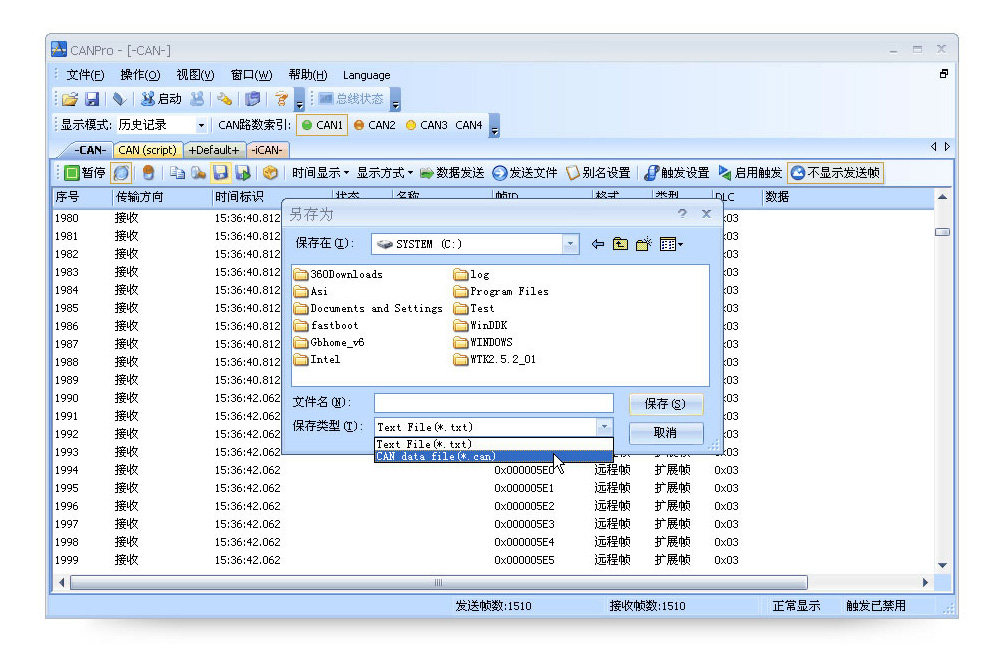The image size is (1000, 650).
Task: Switch to the CAN (script) tab
Action: pos(147,150)
